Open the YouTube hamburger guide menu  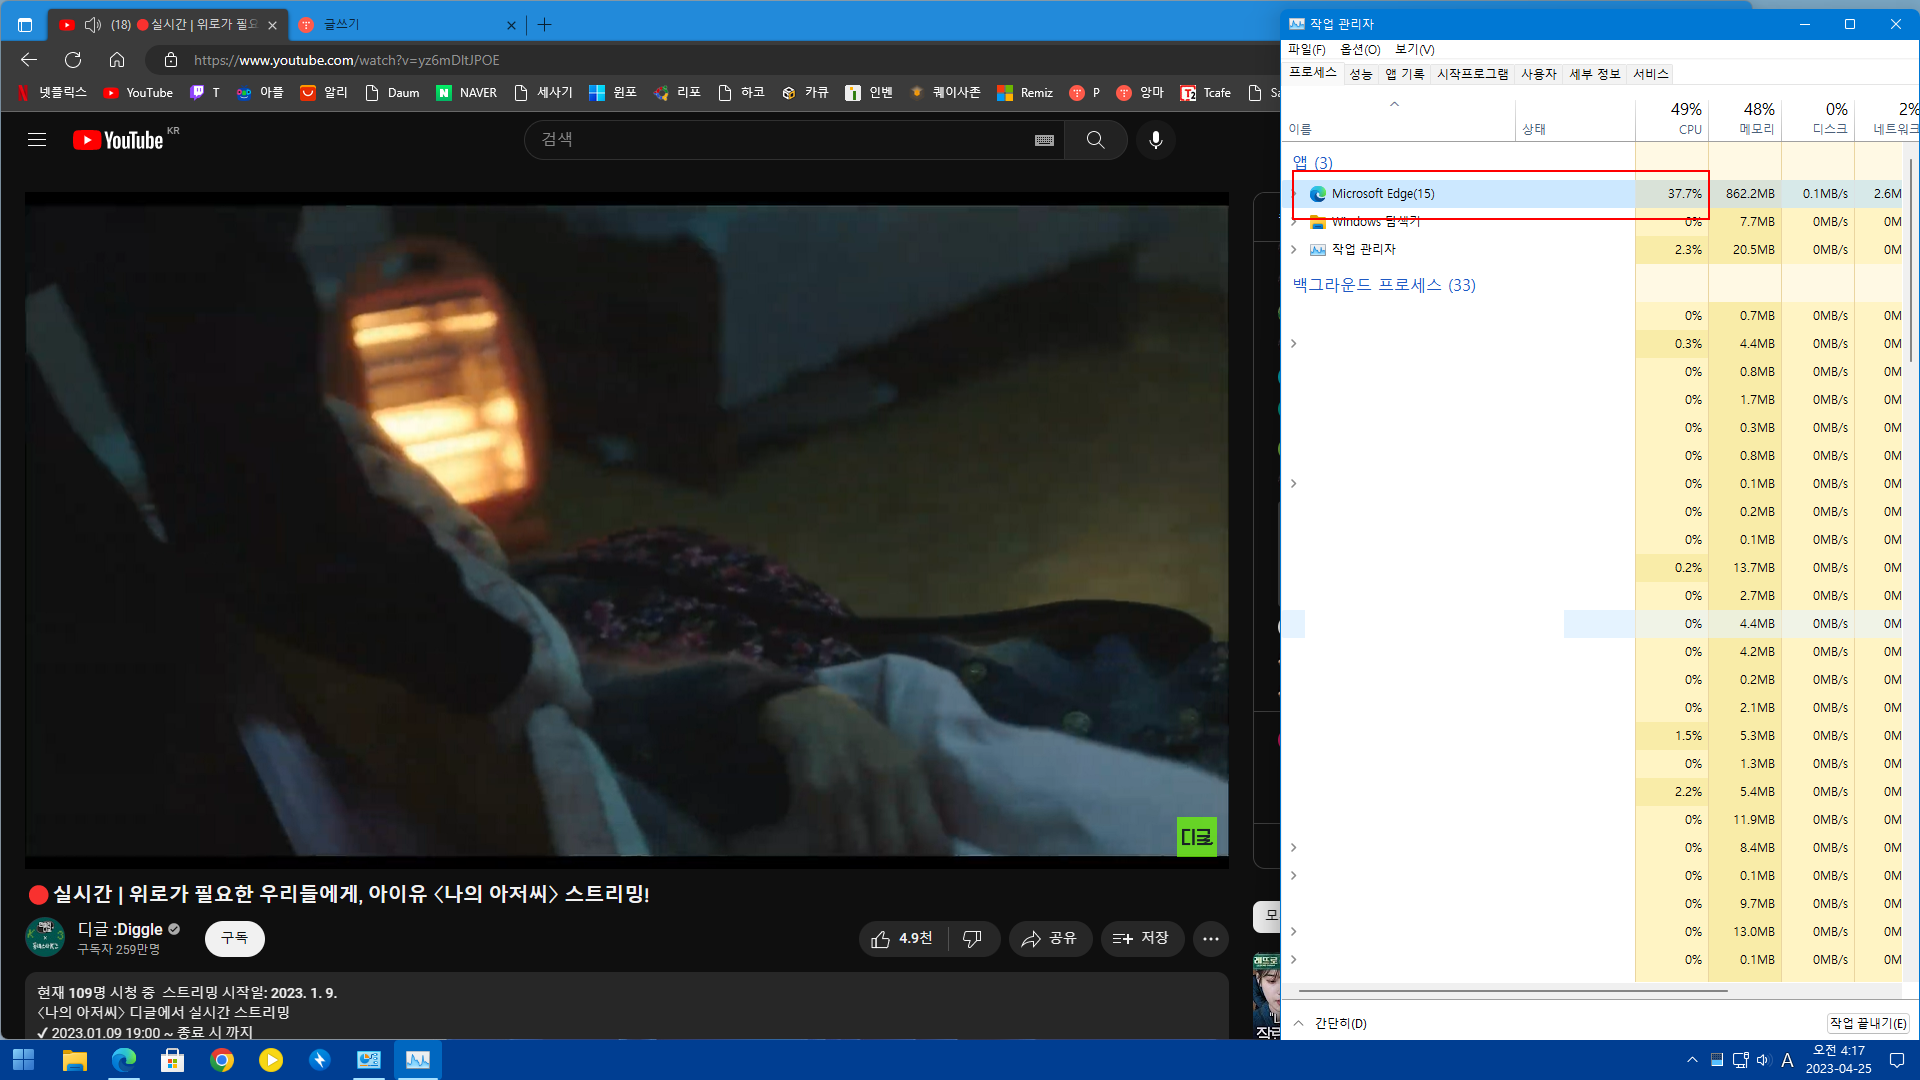[37, 140]
